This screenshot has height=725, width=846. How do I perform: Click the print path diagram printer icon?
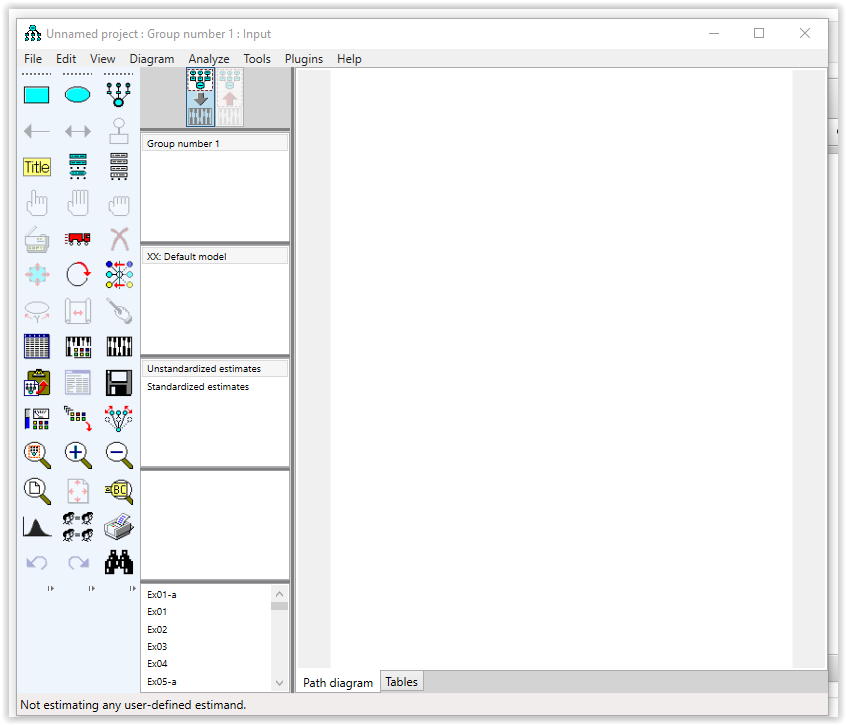point(119,527)
